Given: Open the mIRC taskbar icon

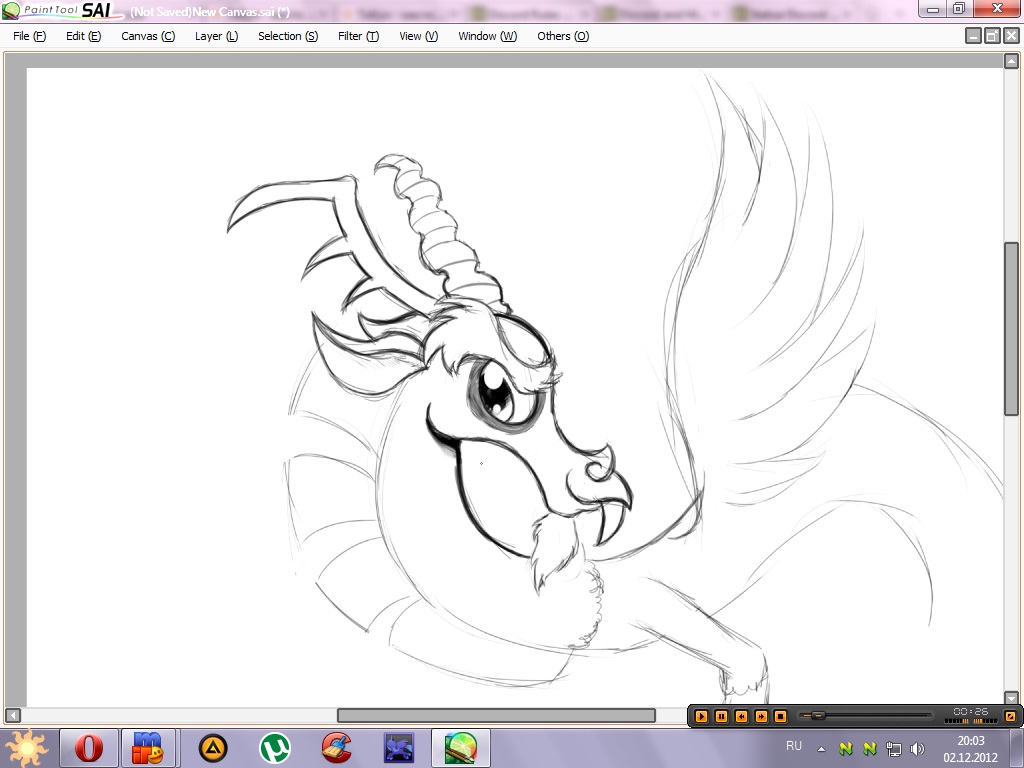Looking at the screenshot, I should click(148, 748).
